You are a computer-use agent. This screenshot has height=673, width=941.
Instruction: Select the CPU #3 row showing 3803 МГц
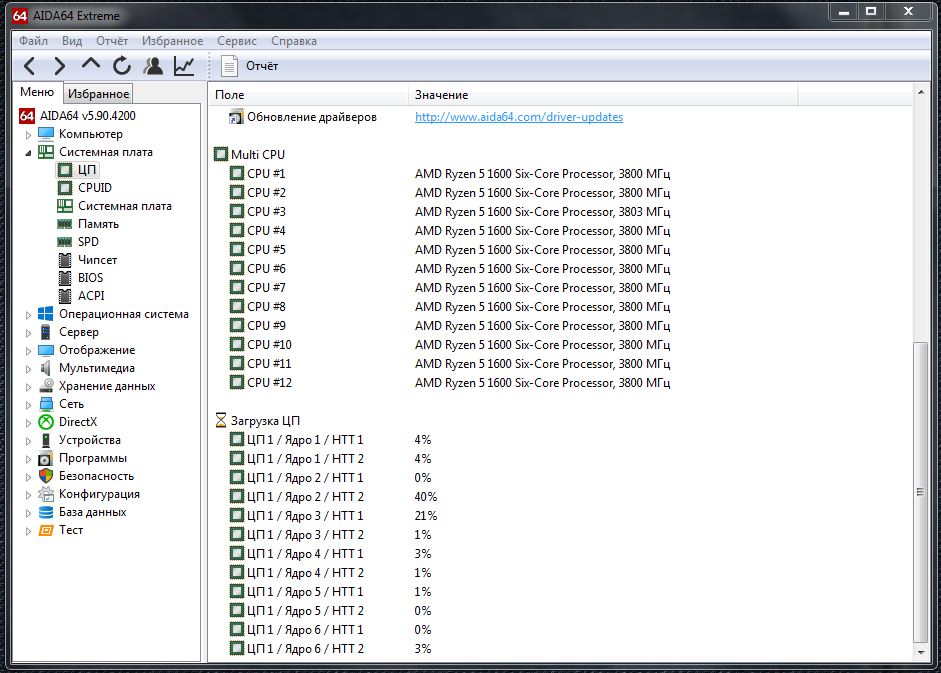(x=449, y=211)
